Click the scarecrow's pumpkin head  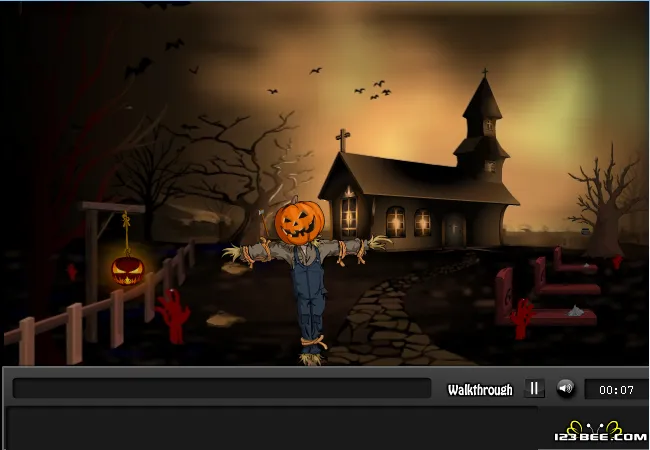point(299,222)
